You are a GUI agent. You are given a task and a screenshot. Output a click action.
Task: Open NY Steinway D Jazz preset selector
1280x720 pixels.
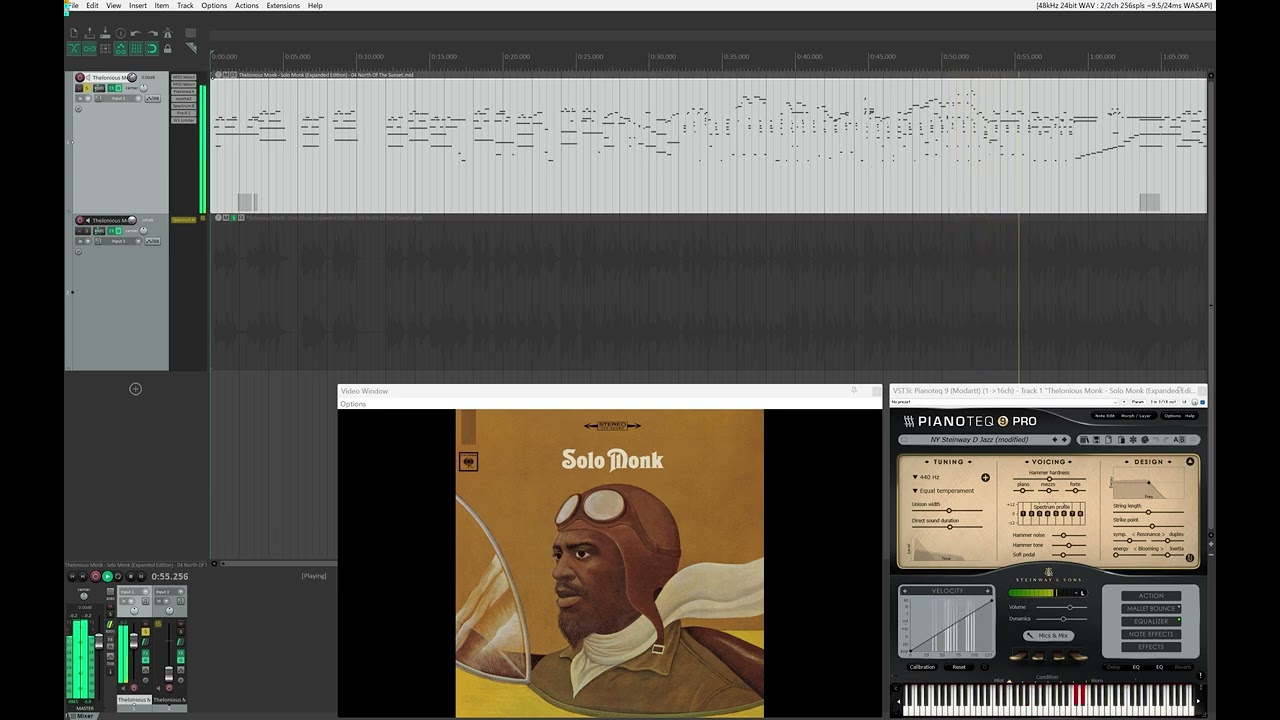coord(979,439)
